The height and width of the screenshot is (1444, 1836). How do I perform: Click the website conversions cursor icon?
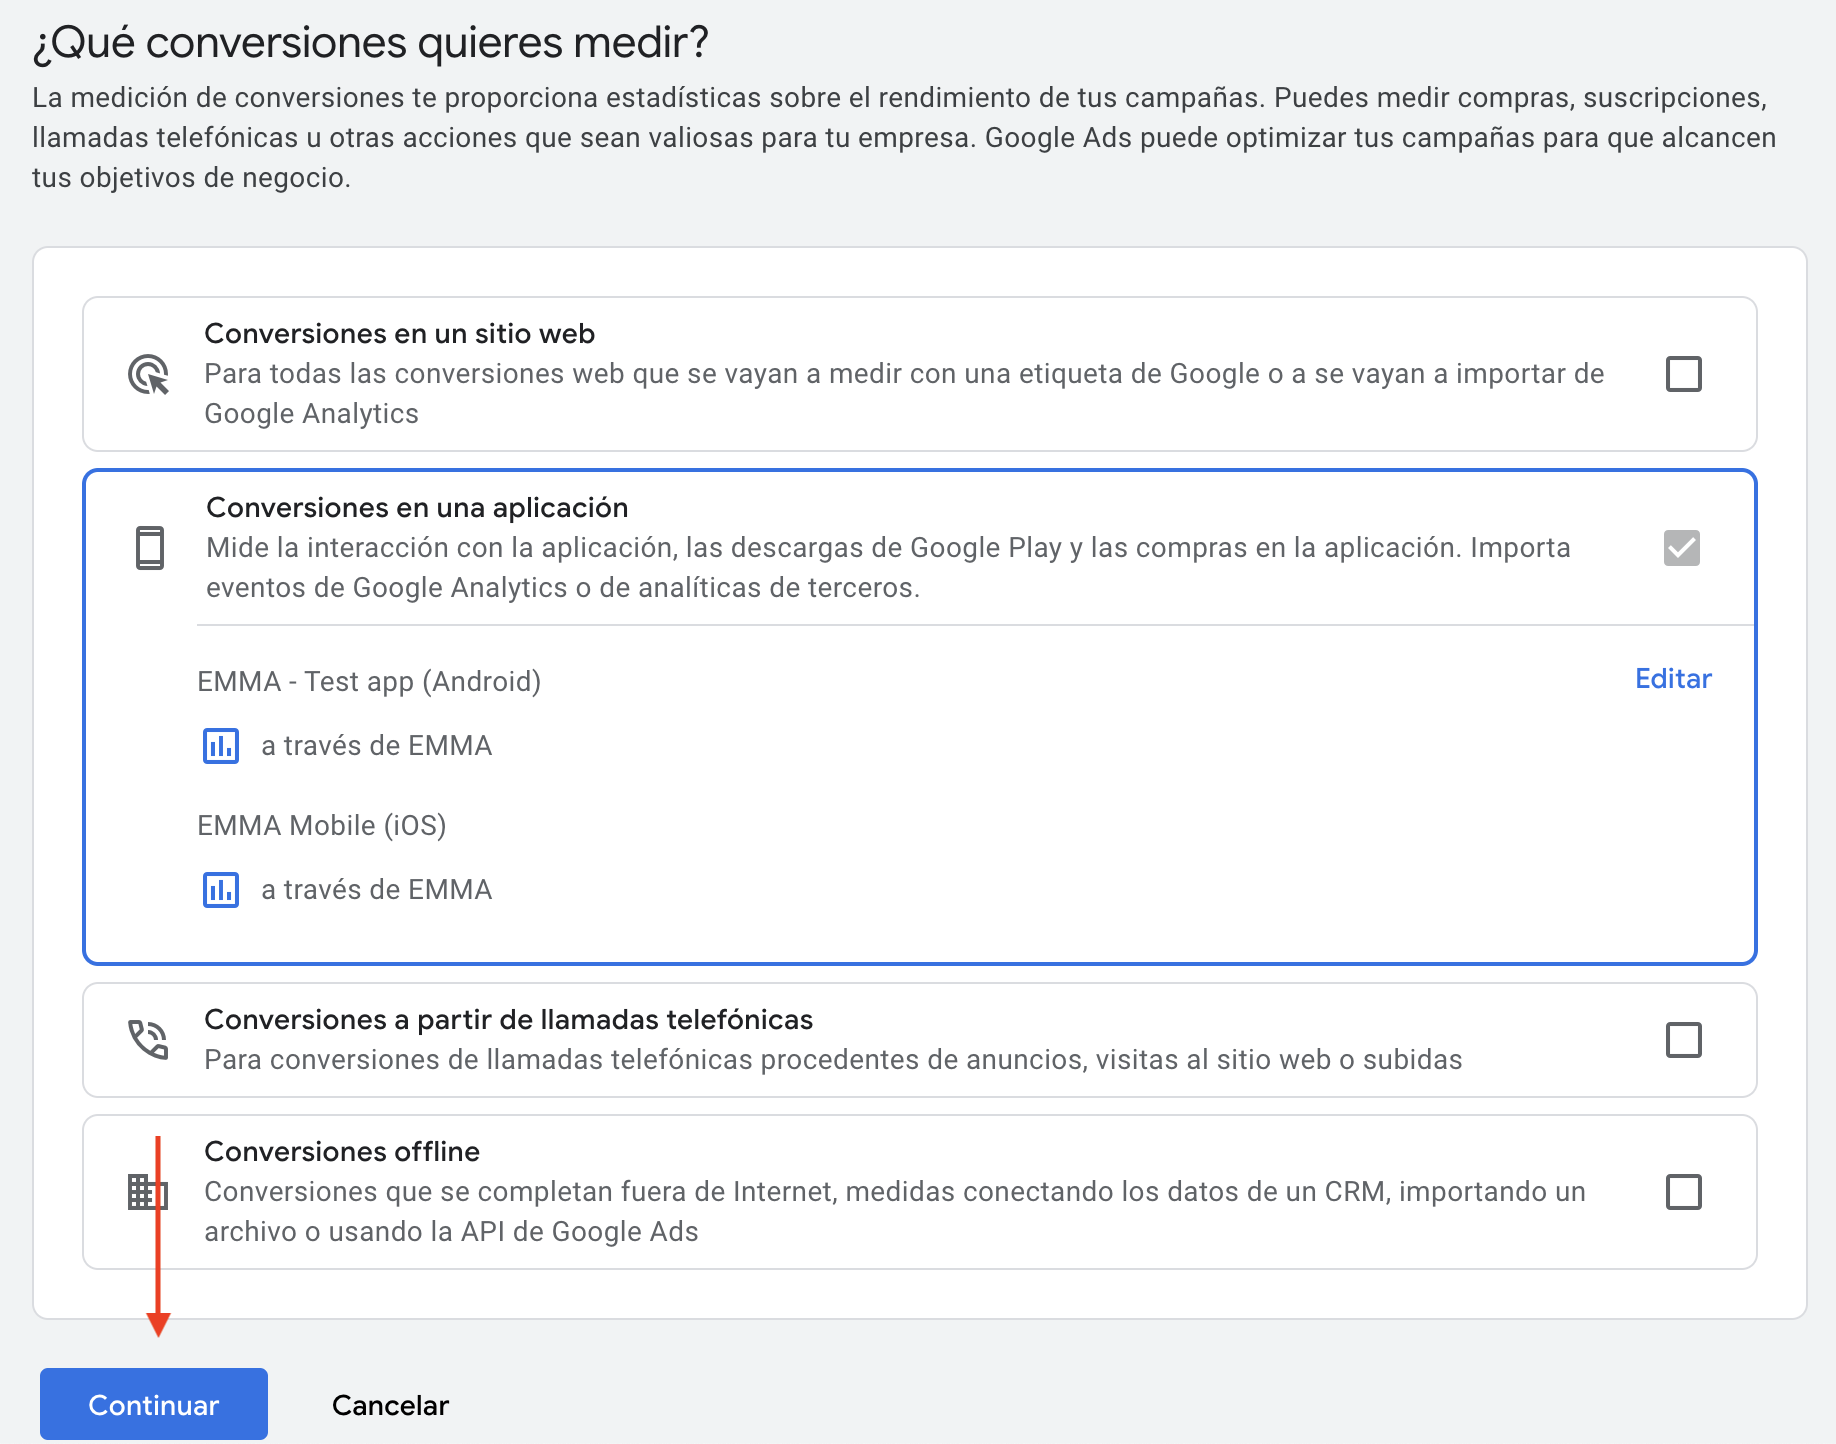149,375
